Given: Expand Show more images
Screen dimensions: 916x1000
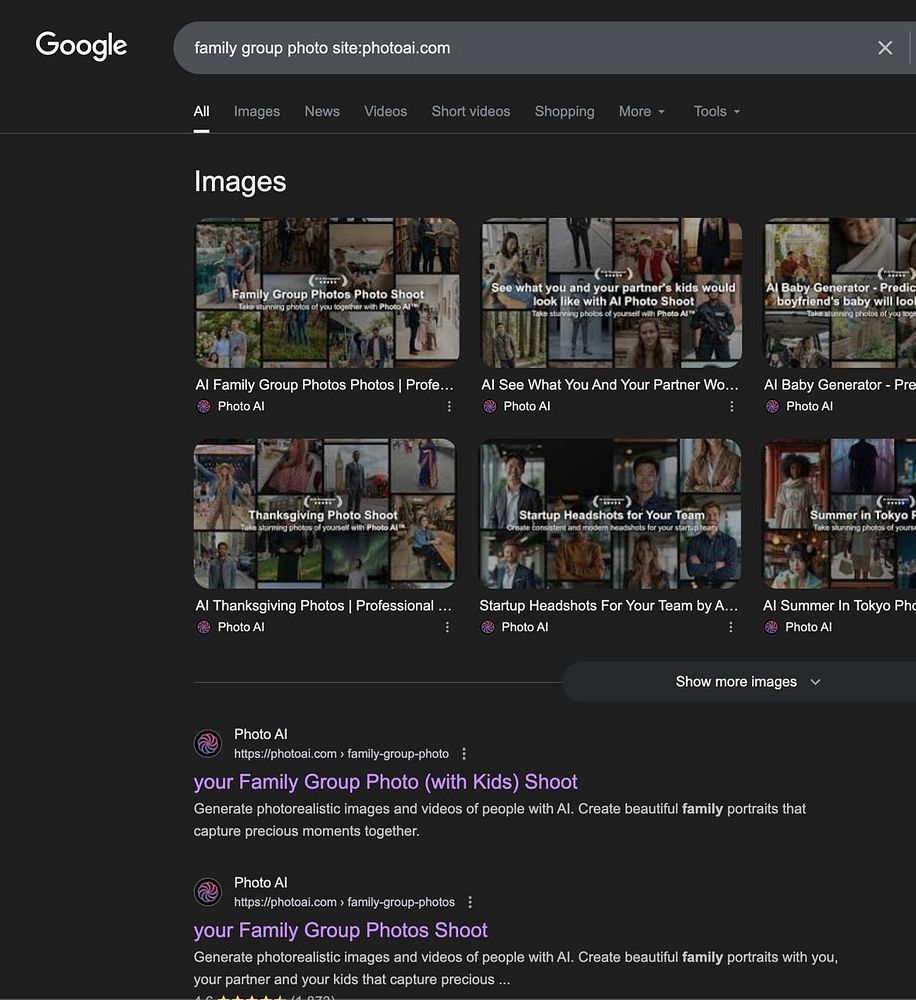Looking at the screenshot, I should point(747,682).
